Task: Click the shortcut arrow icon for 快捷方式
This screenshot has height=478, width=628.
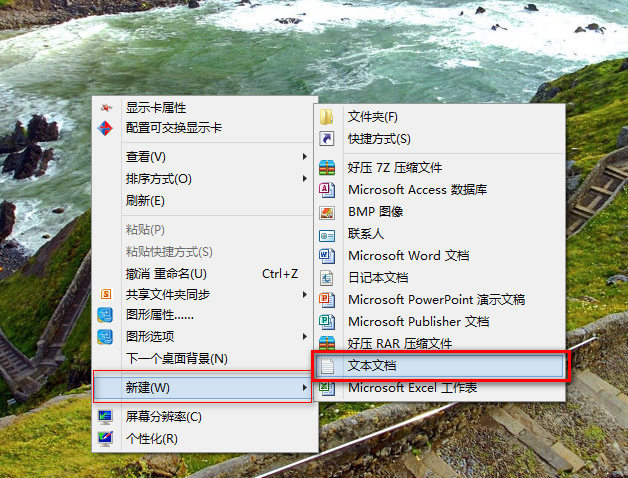Action: point(327,139)
